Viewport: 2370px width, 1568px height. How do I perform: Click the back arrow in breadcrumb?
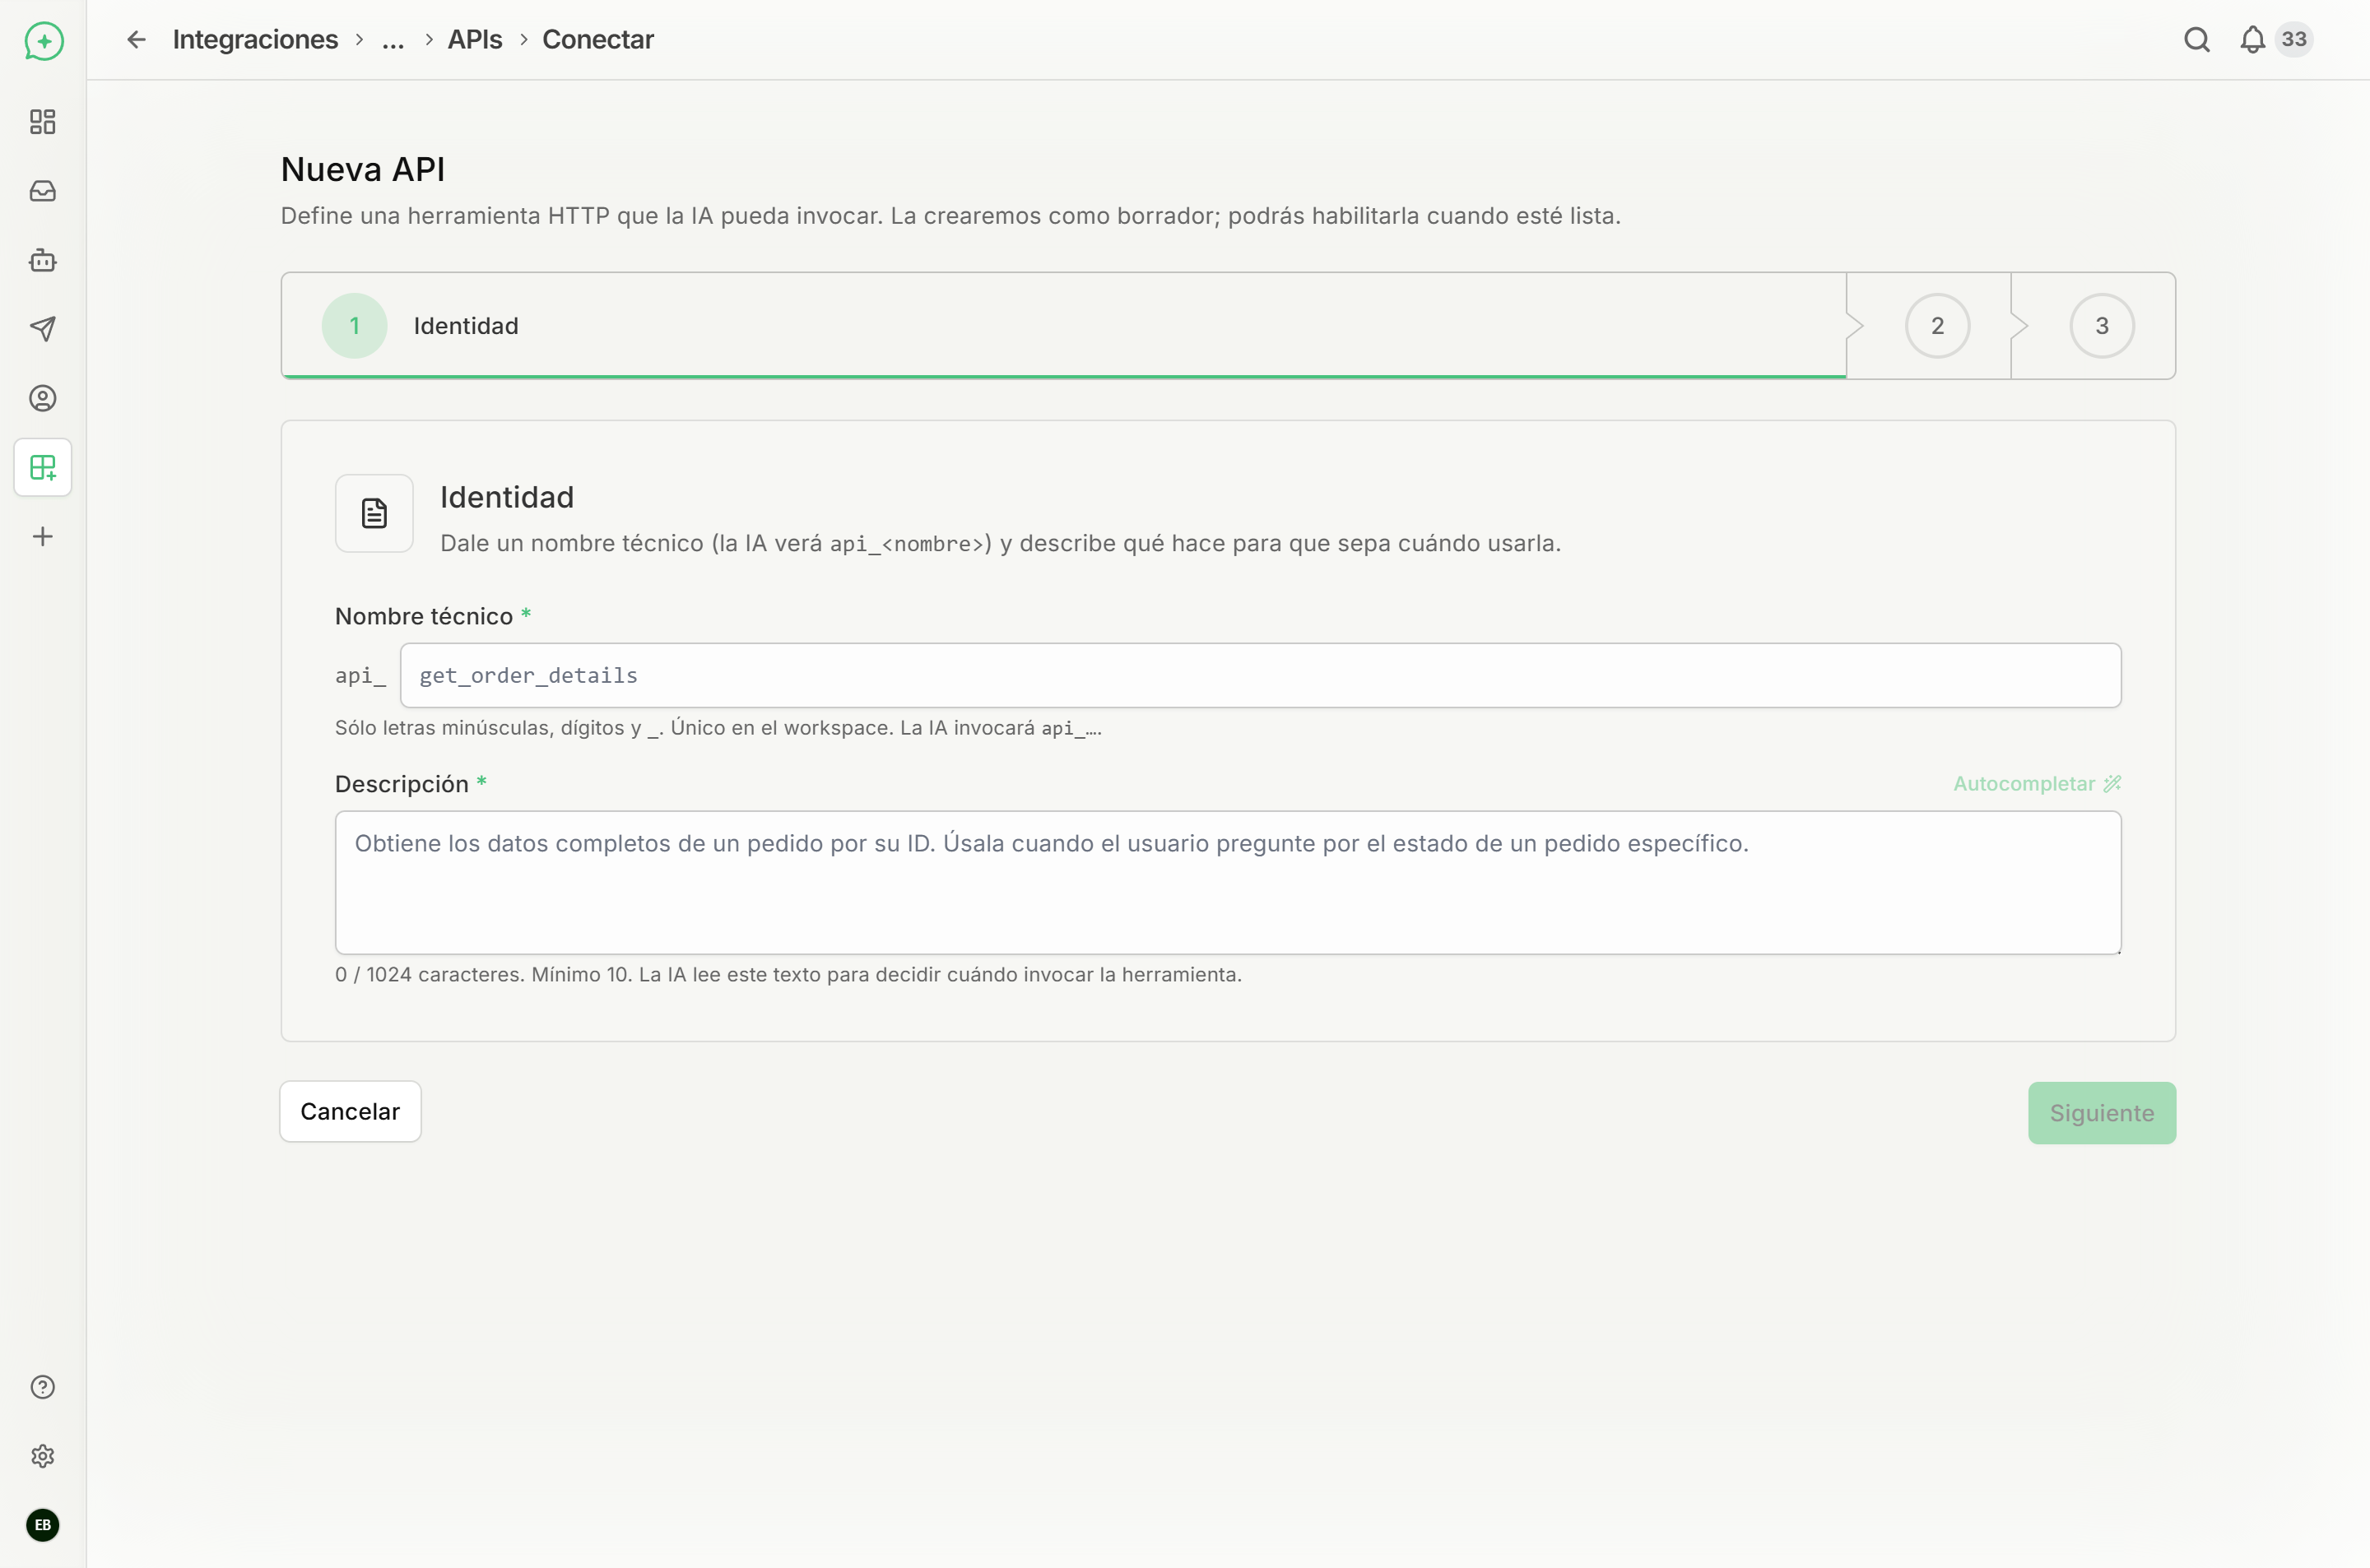[x=136, y=39]
